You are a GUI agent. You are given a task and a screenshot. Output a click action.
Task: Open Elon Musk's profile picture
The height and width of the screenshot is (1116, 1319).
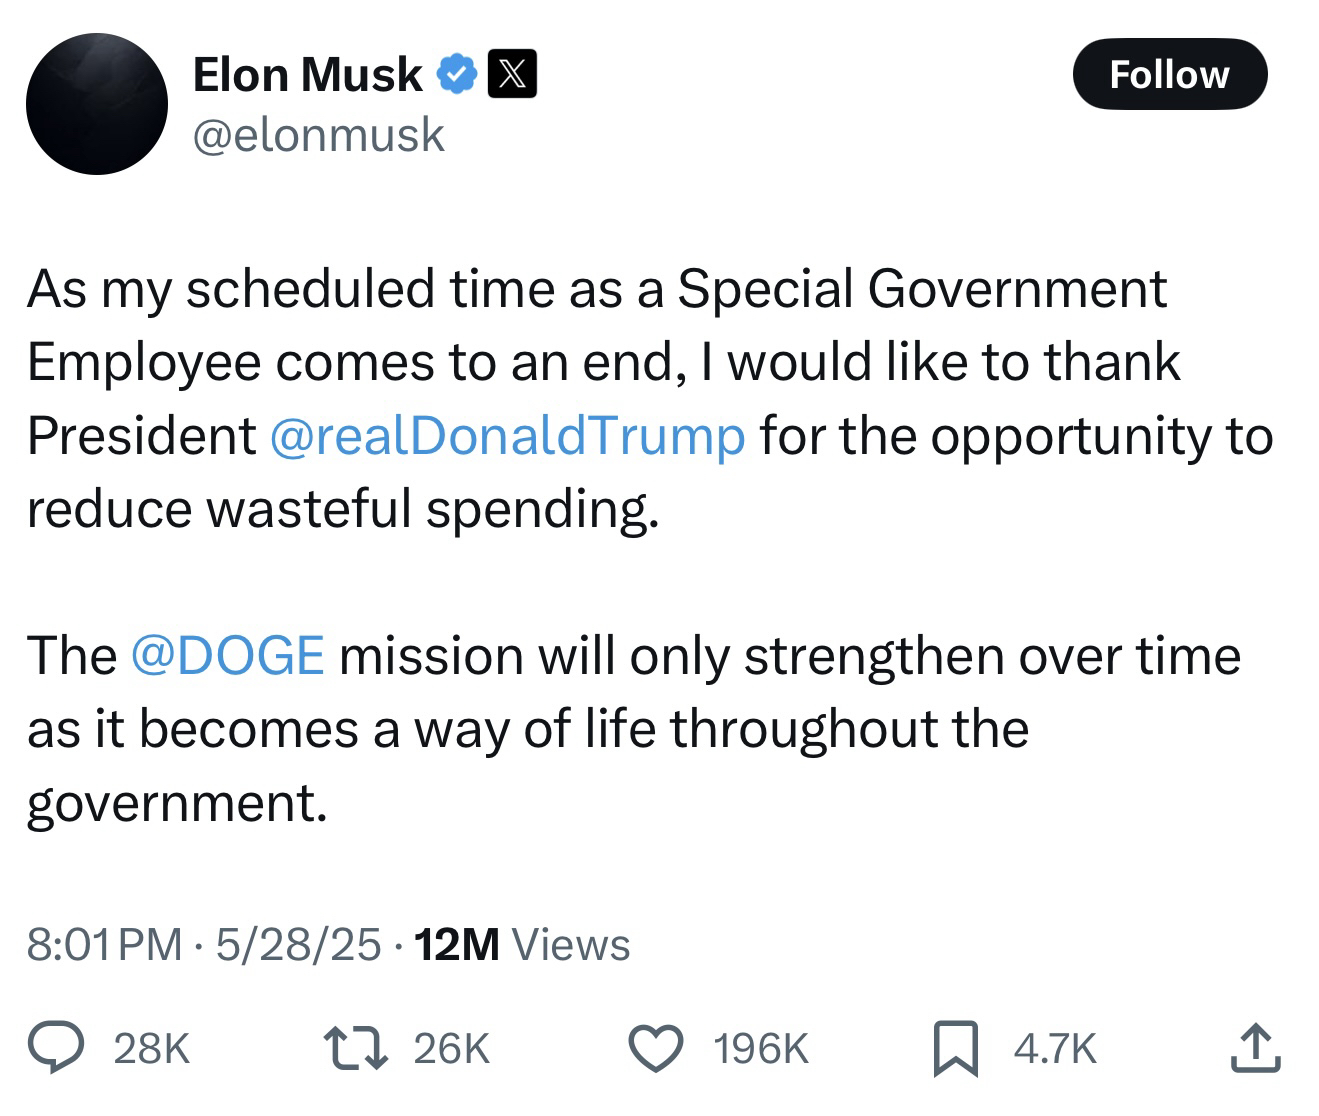click(x=97, y=104)
